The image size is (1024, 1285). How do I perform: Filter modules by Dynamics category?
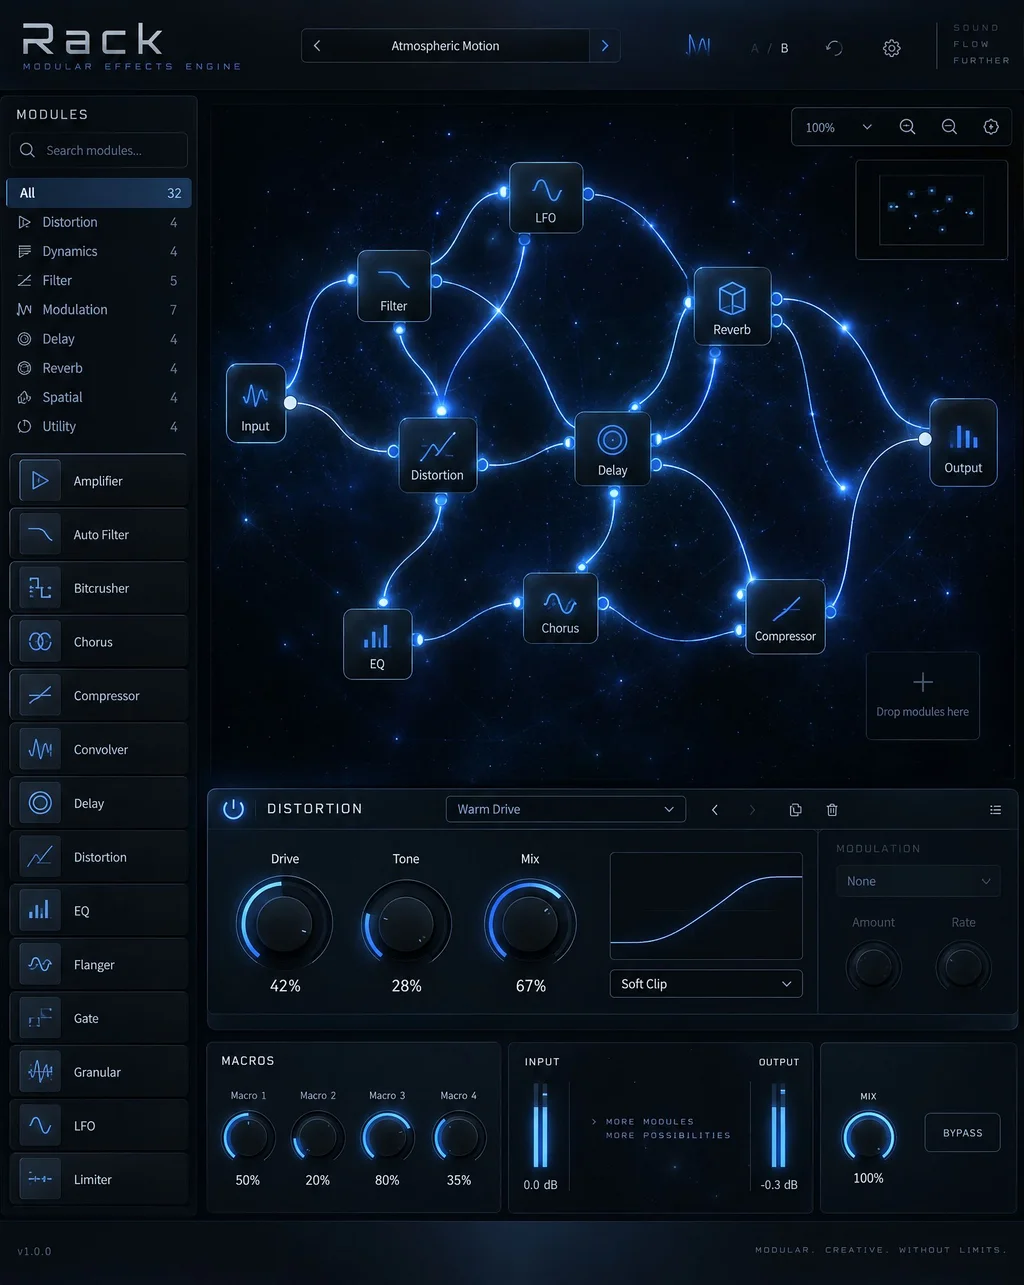click(98, 251)
